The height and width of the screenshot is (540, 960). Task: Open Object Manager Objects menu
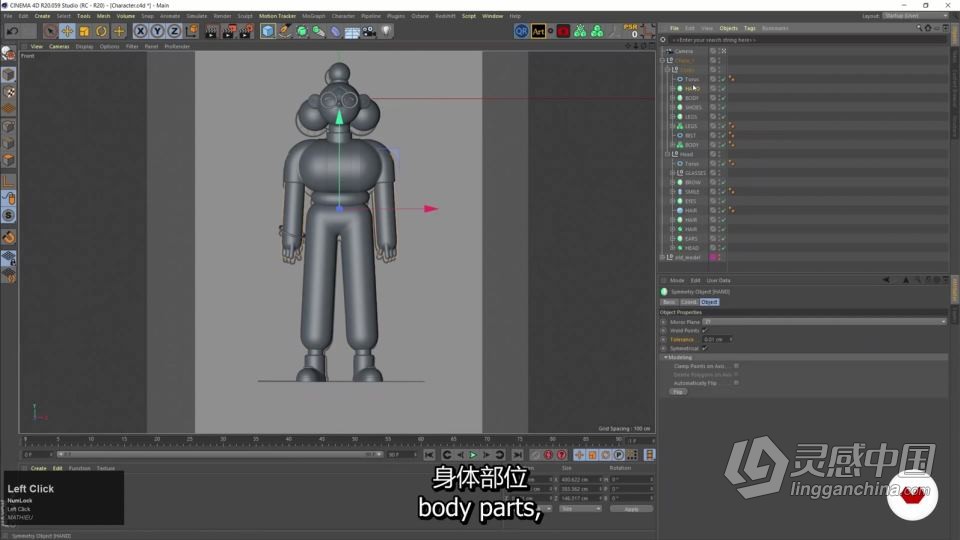(x=728, y=28)
